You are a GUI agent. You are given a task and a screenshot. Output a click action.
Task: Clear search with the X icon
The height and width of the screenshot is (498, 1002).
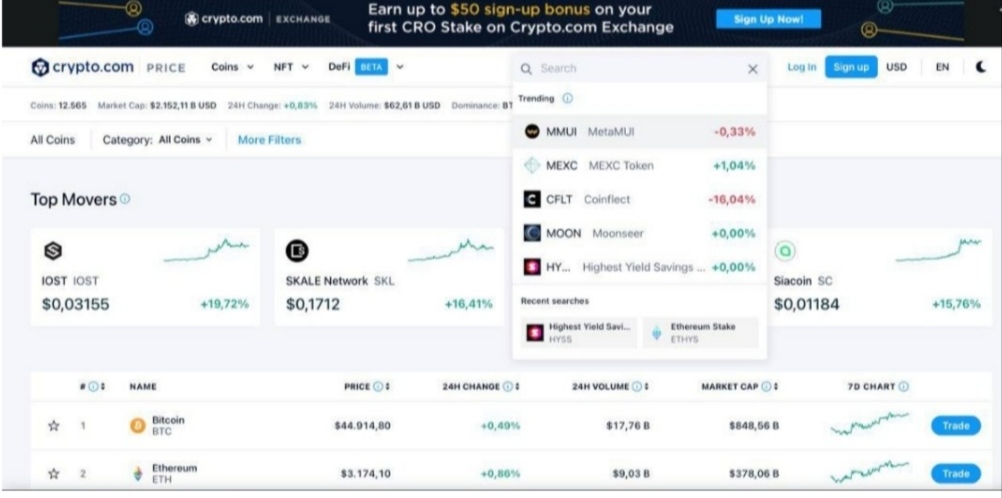[753, 69]
